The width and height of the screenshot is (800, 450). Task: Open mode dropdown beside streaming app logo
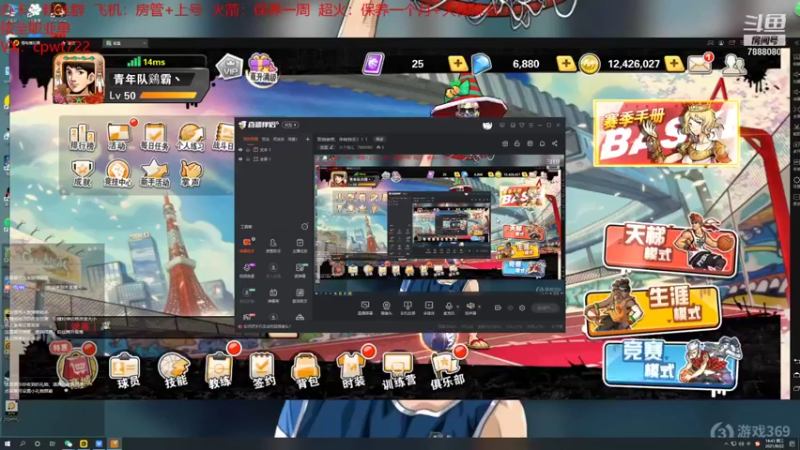coord(291,125)
